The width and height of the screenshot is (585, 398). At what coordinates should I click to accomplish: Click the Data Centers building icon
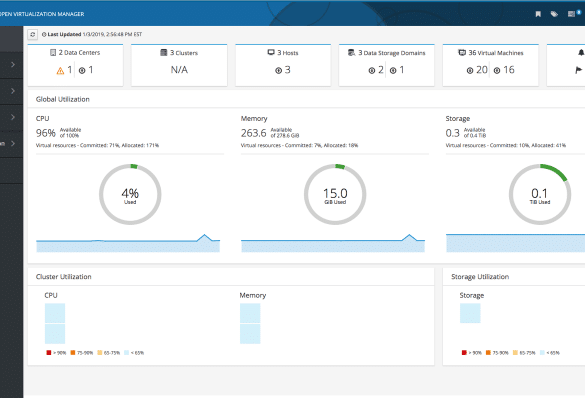tap(53, 53)
